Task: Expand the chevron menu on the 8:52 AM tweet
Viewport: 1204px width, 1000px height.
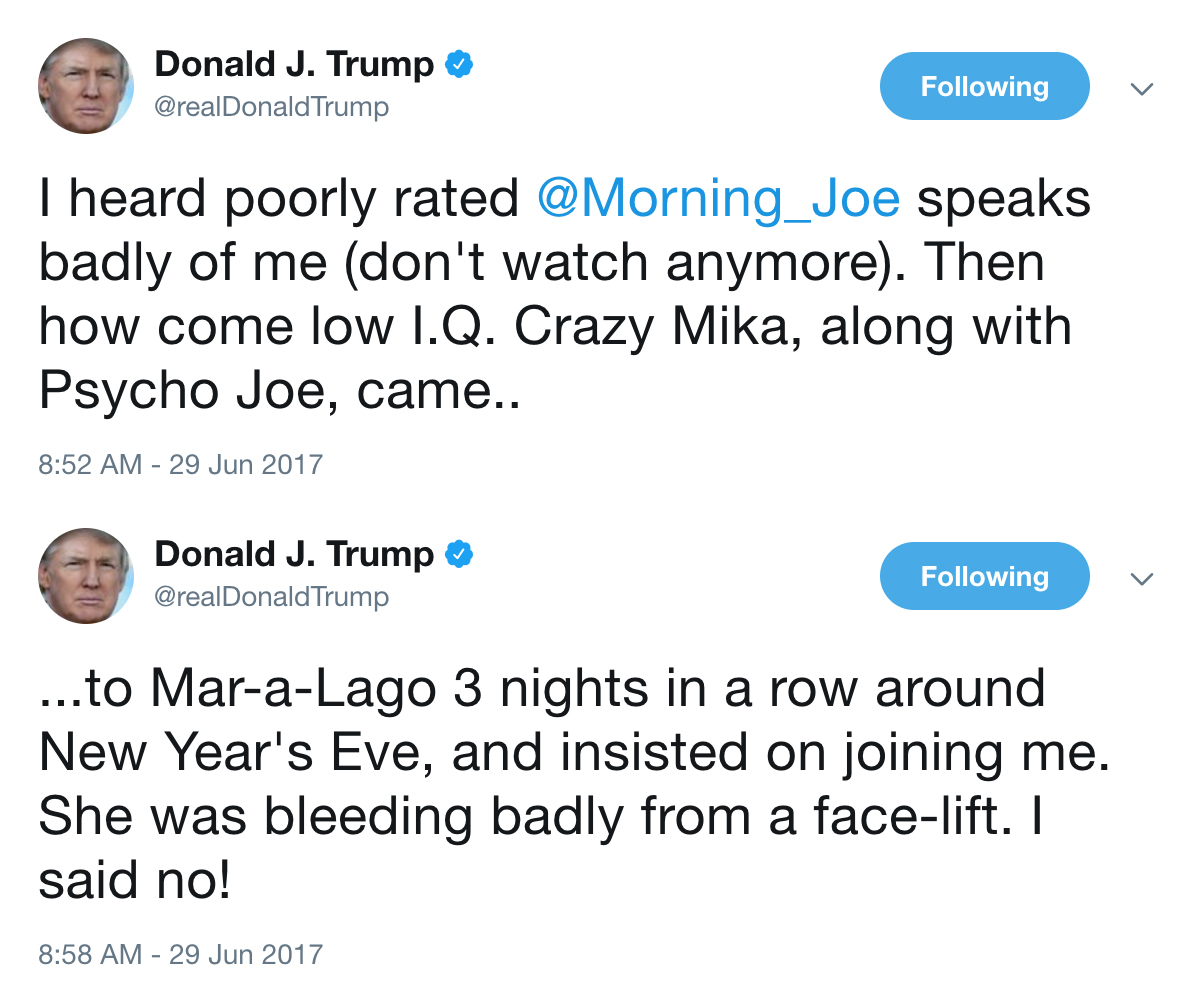Action: (1141, 89)
